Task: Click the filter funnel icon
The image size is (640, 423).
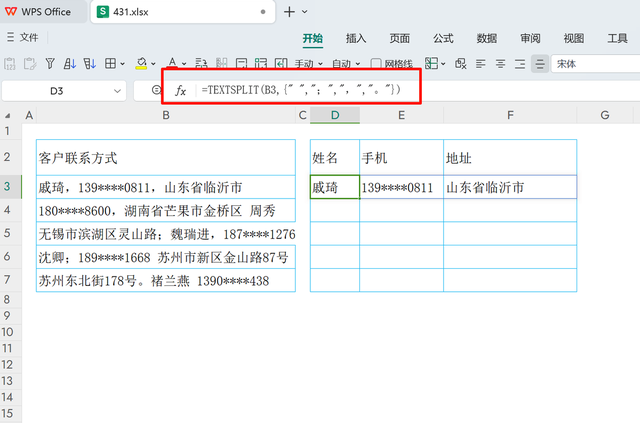Action: coord(50,64)
